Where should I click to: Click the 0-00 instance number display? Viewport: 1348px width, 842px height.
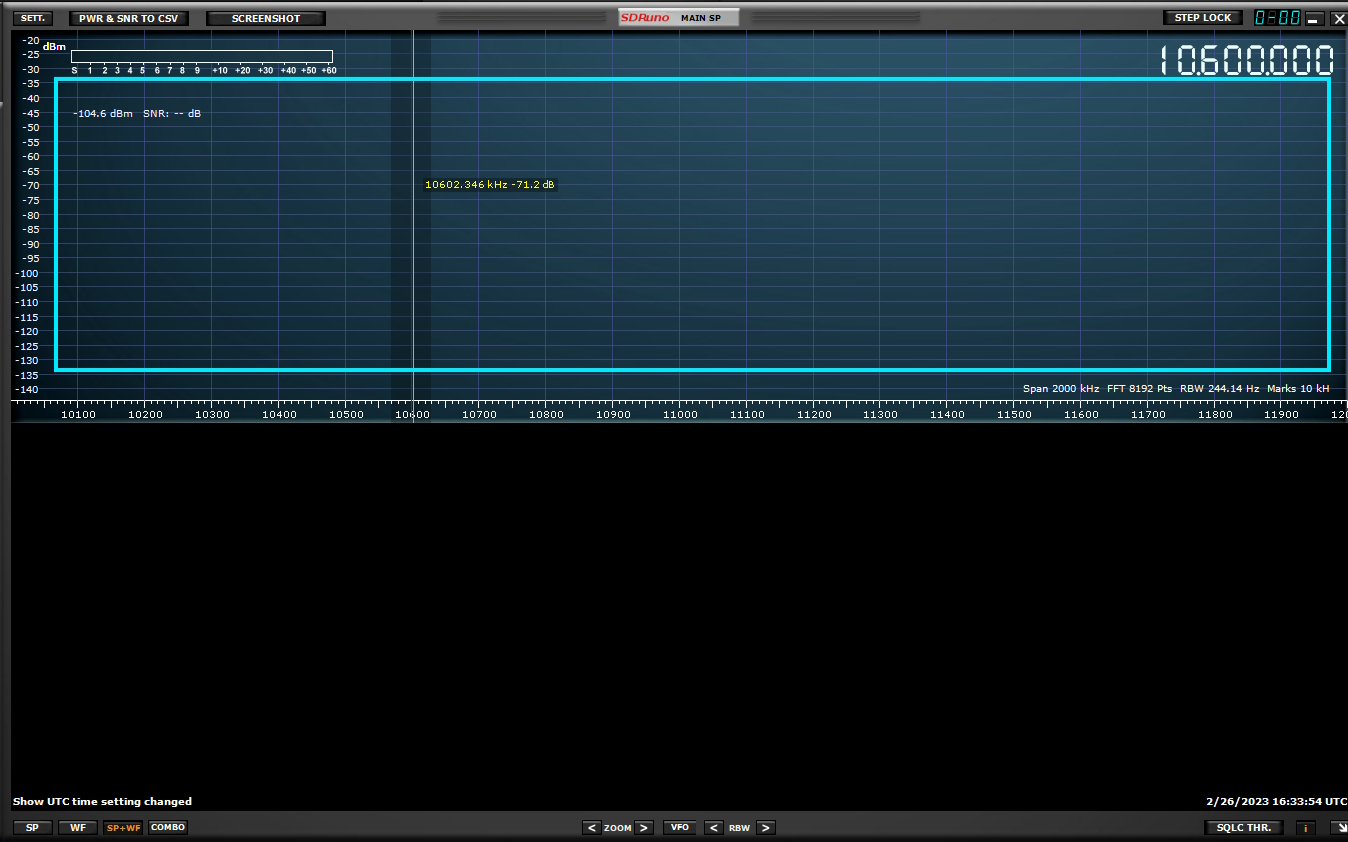(x=1277, y=18)
